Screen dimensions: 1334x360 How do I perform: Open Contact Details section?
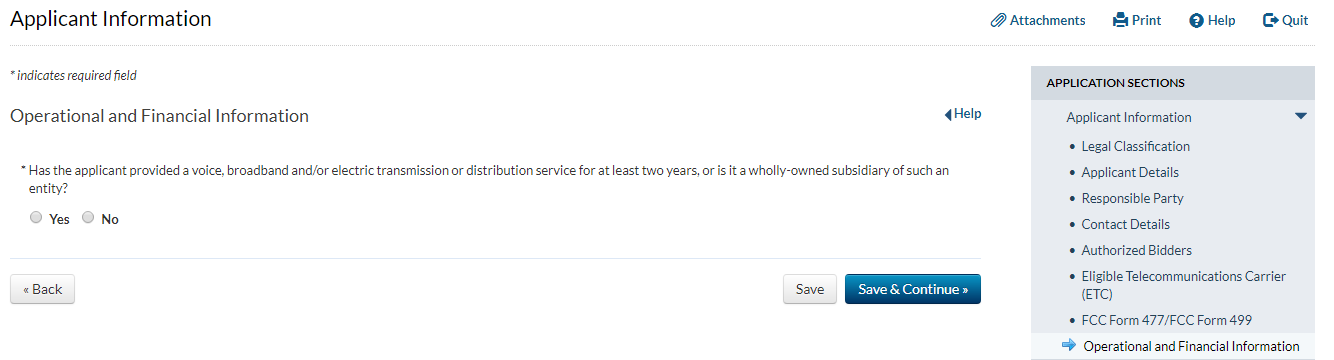tap(1125, 224)
